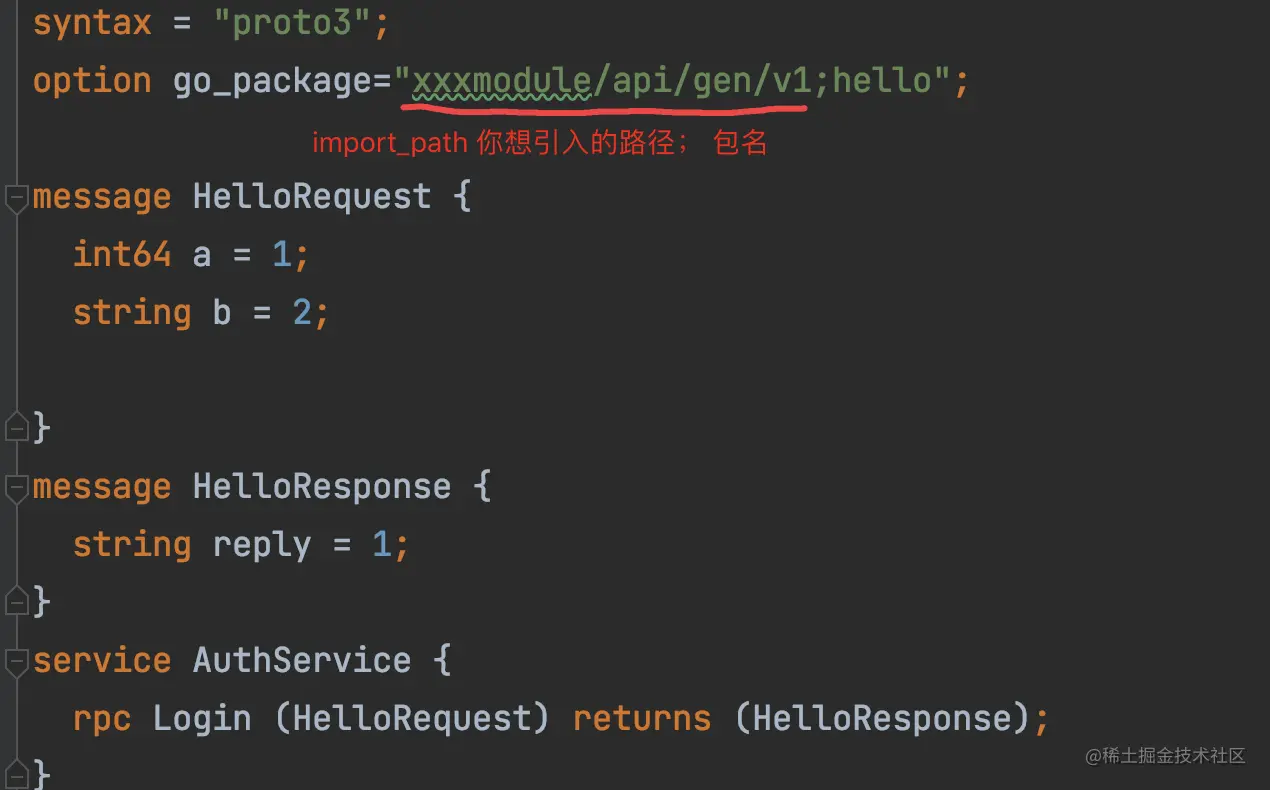The image size is (1270, 790).
Task: Click the HelloRequest message name
Action: 312,196
